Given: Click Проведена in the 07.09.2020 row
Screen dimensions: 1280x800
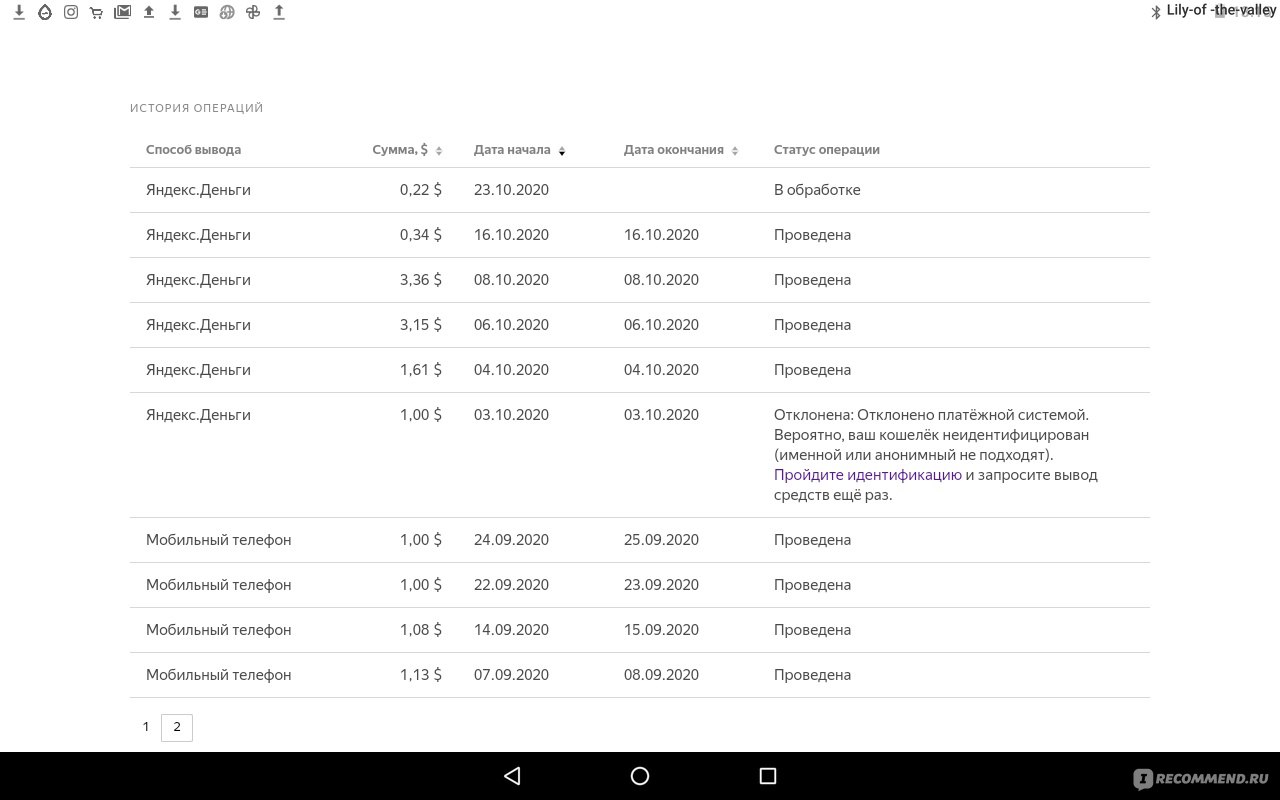Looking at the screenshot, I should 812,675.
